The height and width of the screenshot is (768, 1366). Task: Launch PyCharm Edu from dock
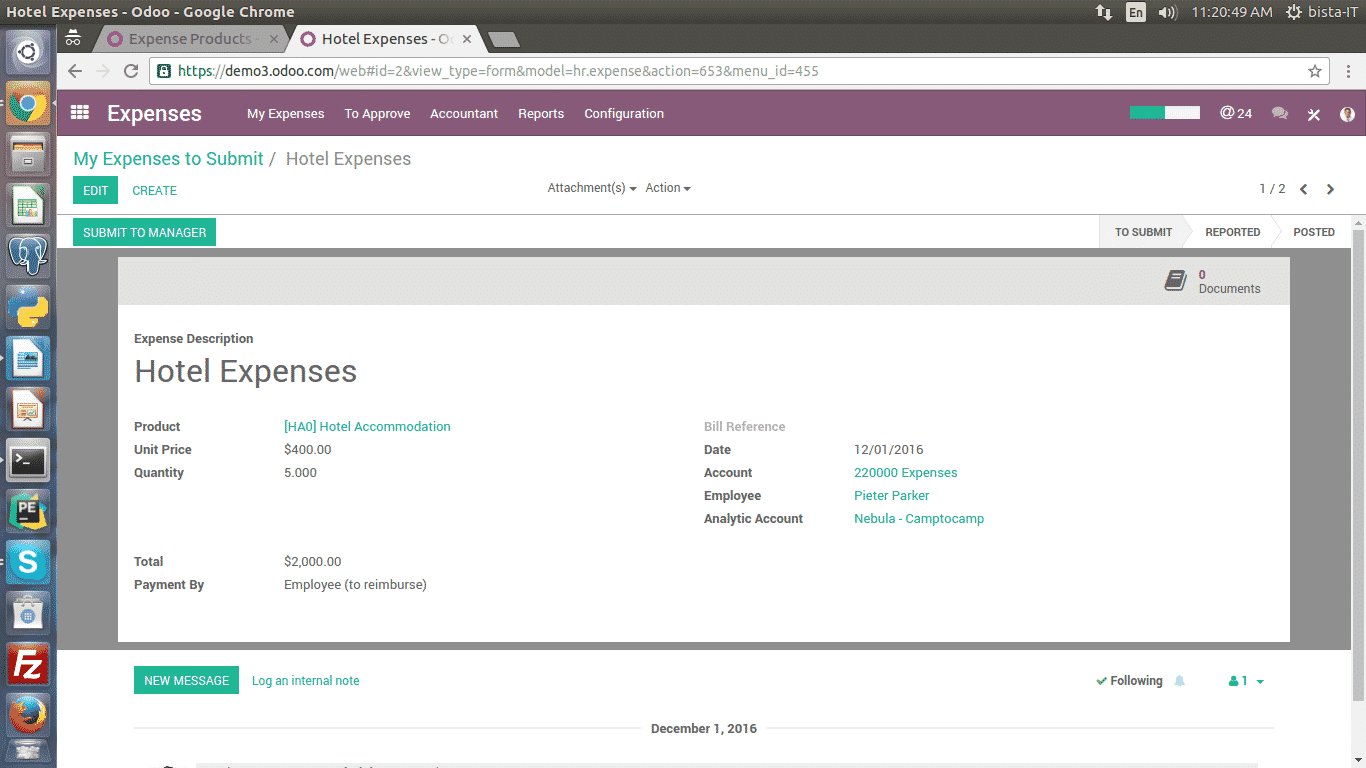pos(28,512)
